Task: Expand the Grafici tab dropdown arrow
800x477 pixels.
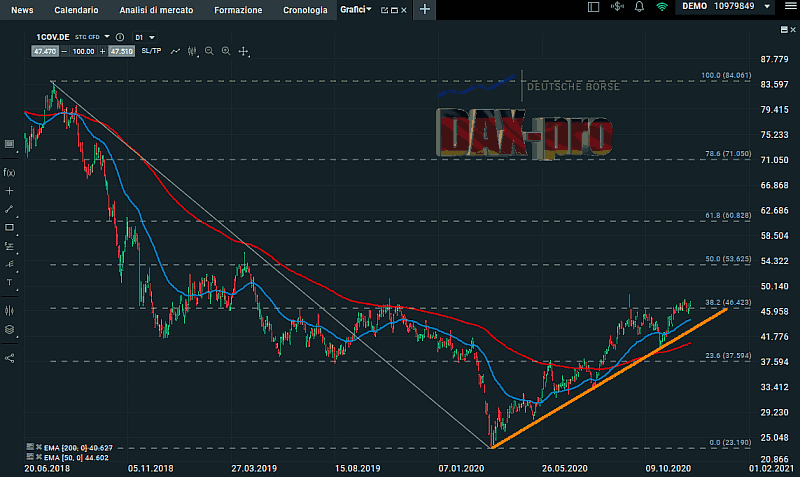Action: tap(369, 9)
